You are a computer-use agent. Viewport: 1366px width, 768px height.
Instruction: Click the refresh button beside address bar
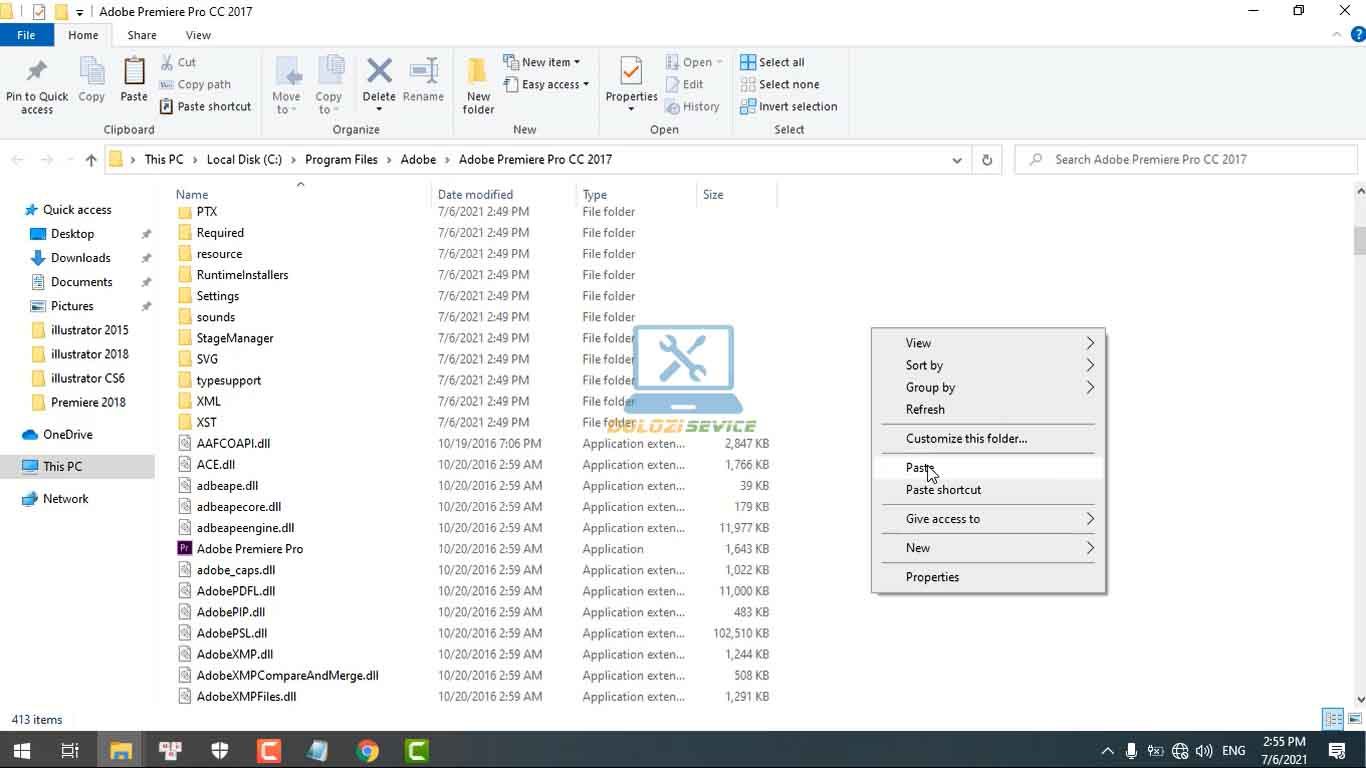(x=987, y=160)
